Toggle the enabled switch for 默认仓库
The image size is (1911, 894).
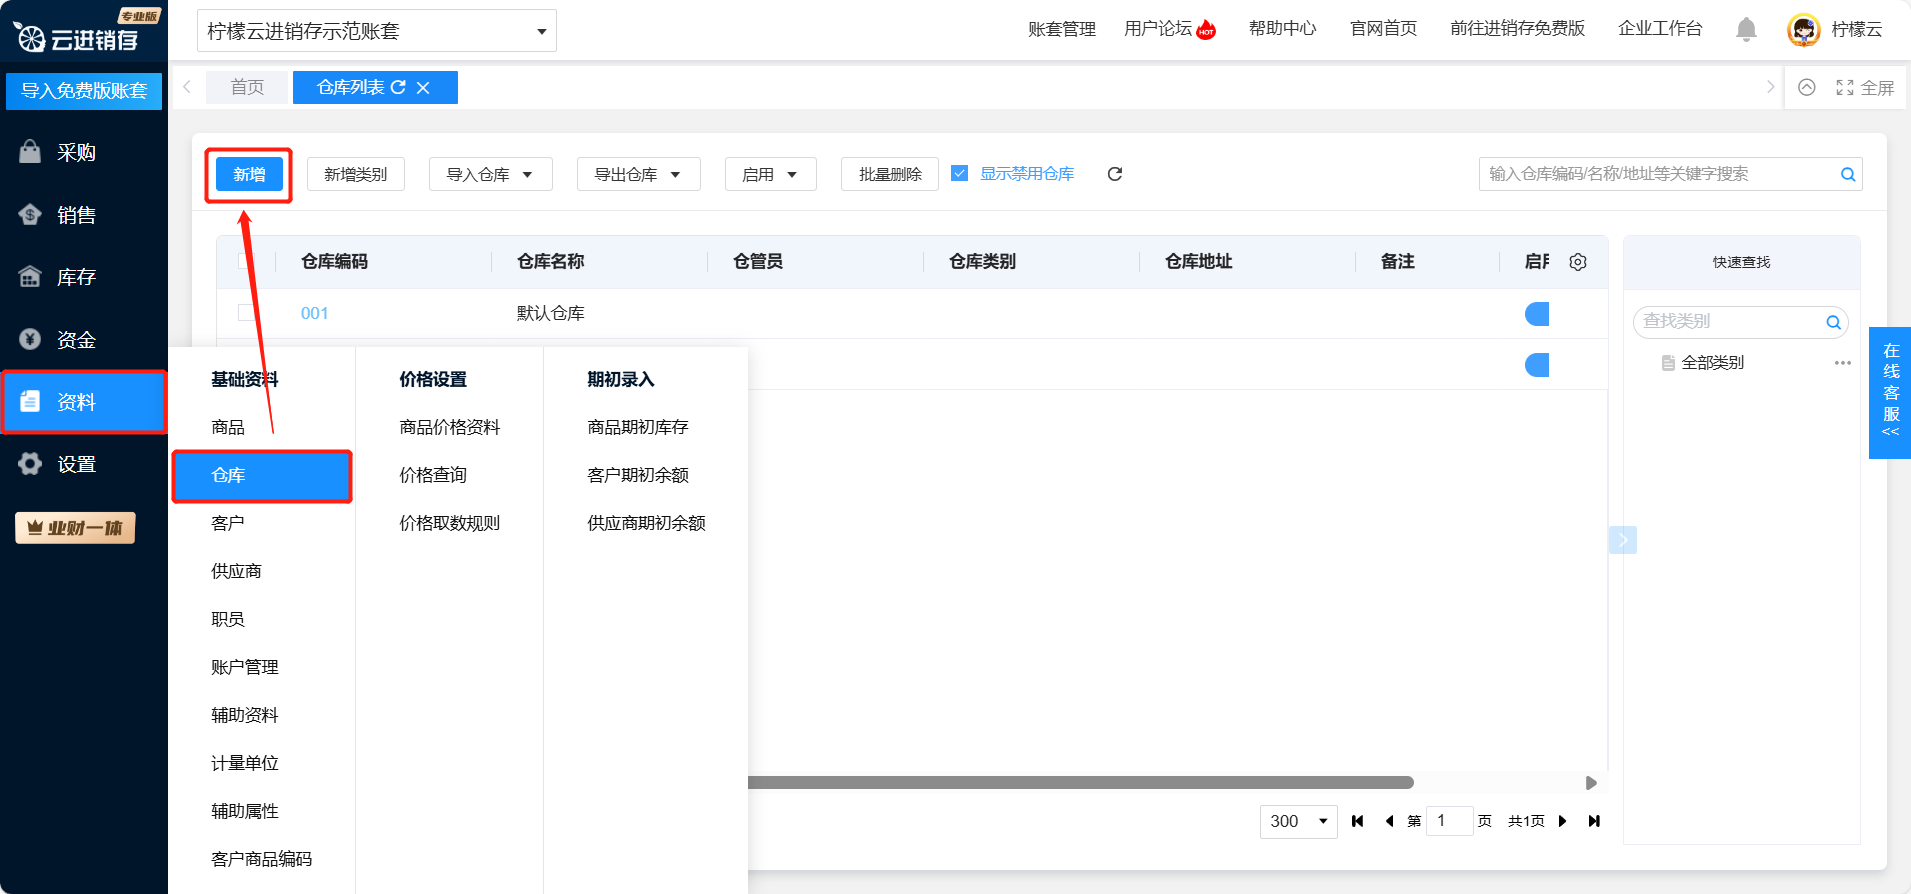coord(1537,314)
